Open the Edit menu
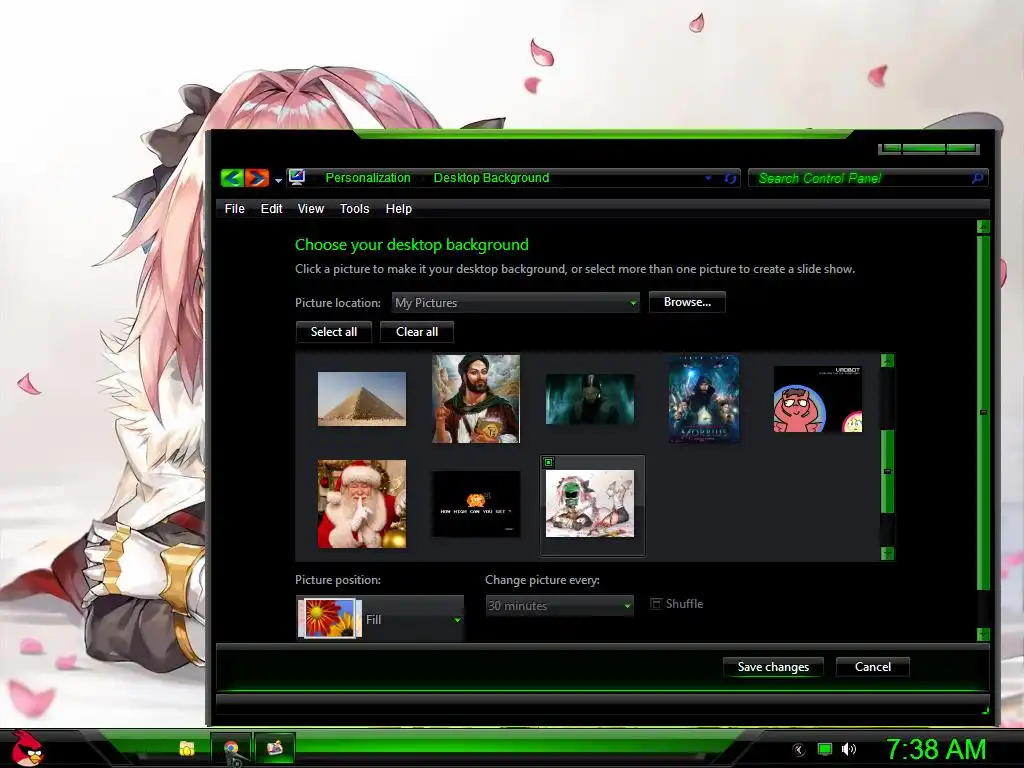The image size is (1024, 768). tap(271, 208)
